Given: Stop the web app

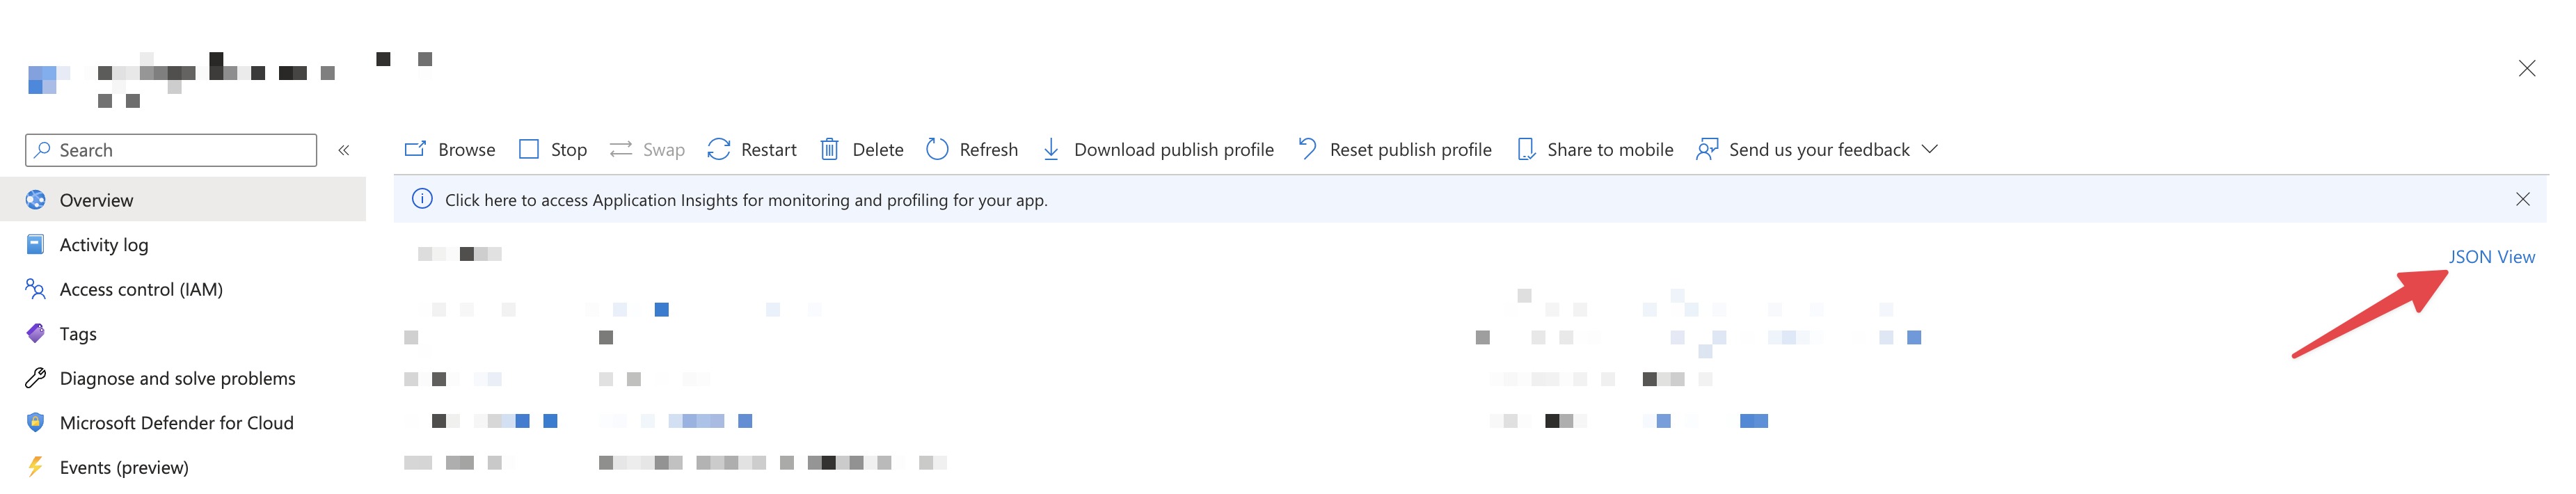Looking at the screenshot, I should [552, 149].
